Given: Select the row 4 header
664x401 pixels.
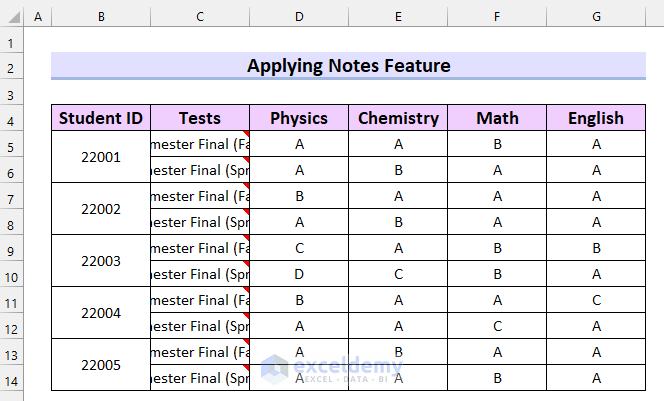Looking at the screenshot, I should [x=12, y=118].
